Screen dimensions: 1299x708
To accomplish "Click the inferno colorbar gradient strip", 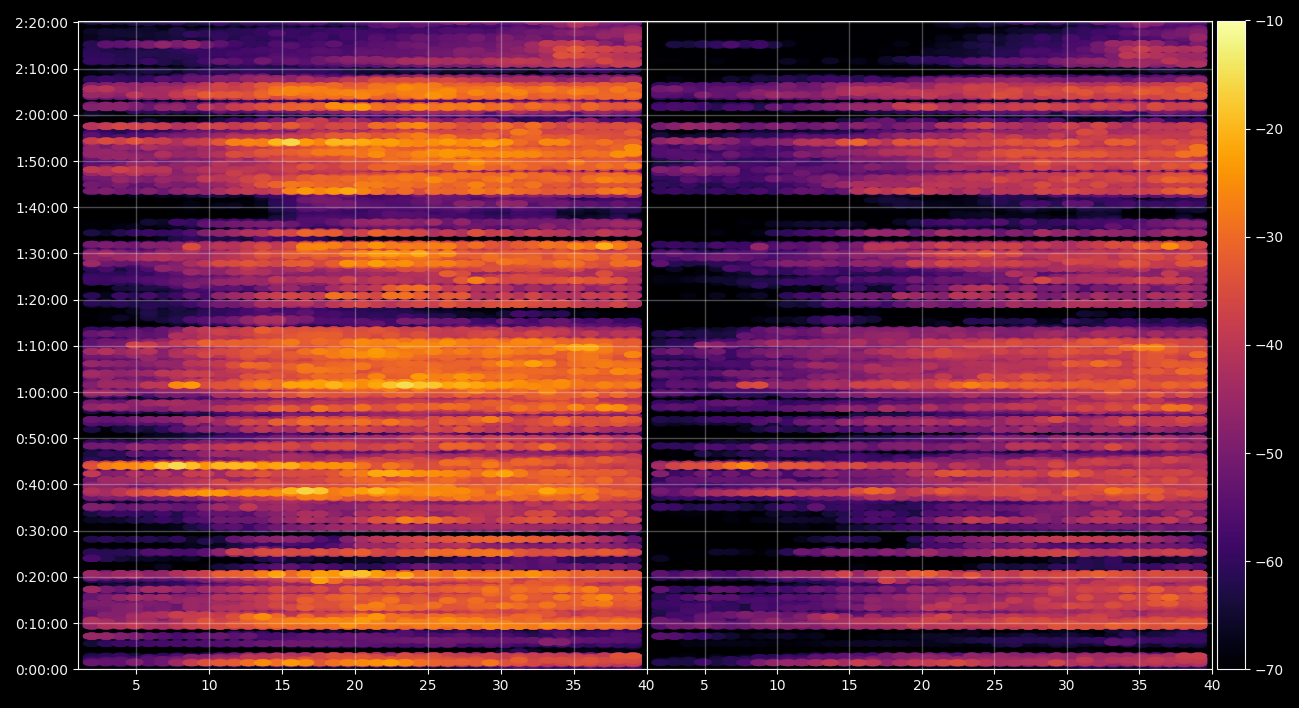I will point(1231,346).
